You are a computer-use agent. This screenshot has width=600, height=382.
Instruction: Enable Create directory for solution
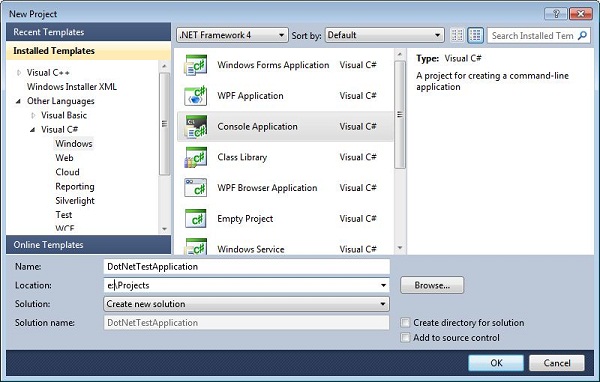pyautogui.click(x=405, y=323)
